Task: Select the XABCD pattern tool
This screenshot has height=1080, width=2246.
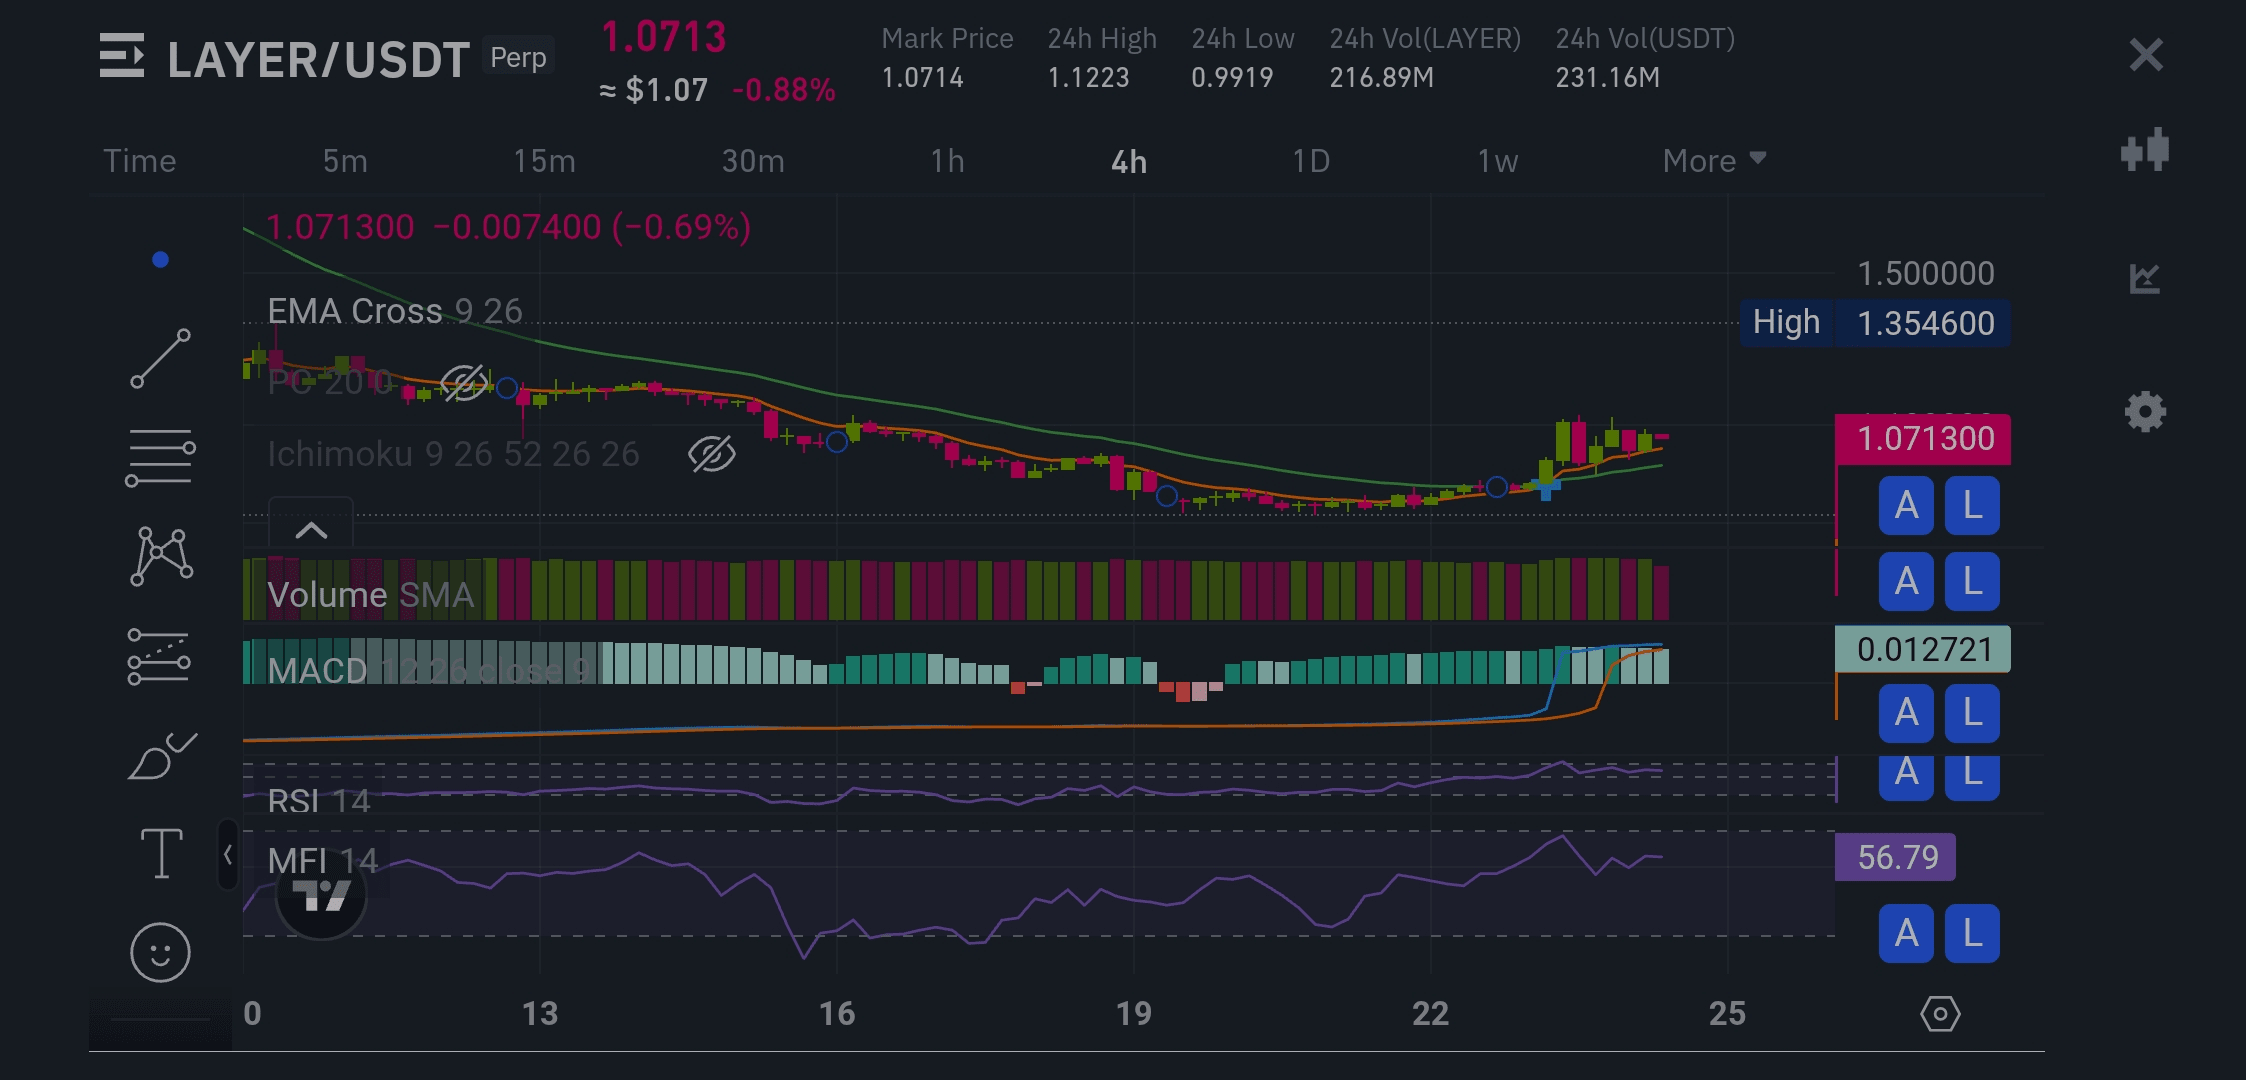Action: point(160,556)
